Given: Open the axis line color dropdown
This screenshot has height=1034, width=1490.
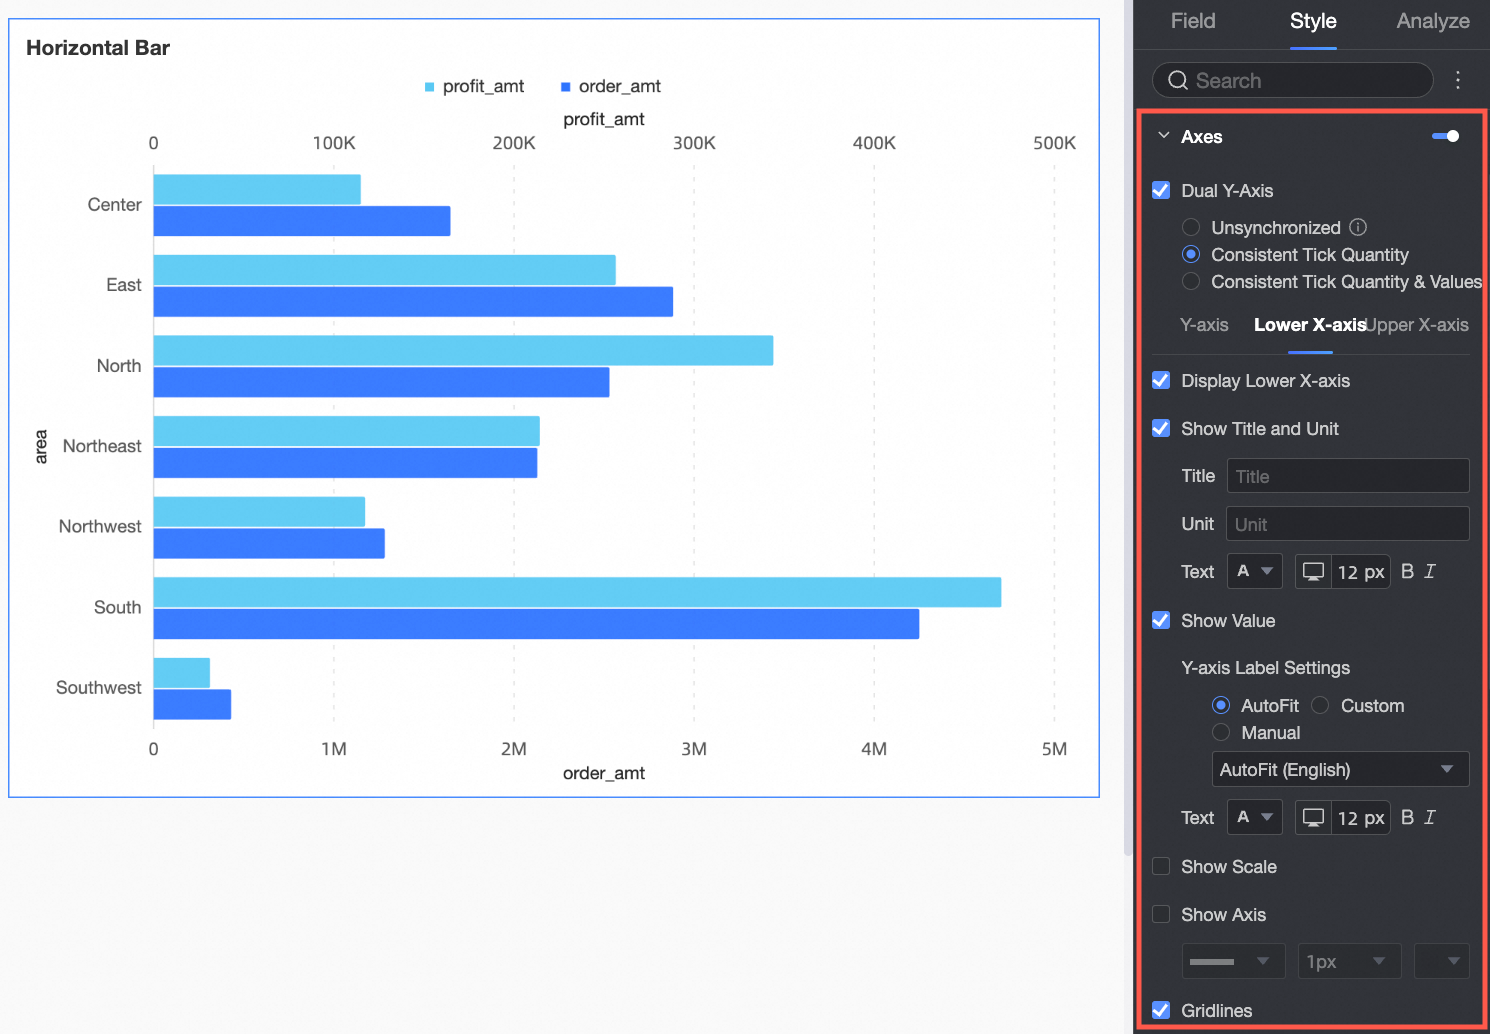Looking at the screenshot, I should 1441,961.
